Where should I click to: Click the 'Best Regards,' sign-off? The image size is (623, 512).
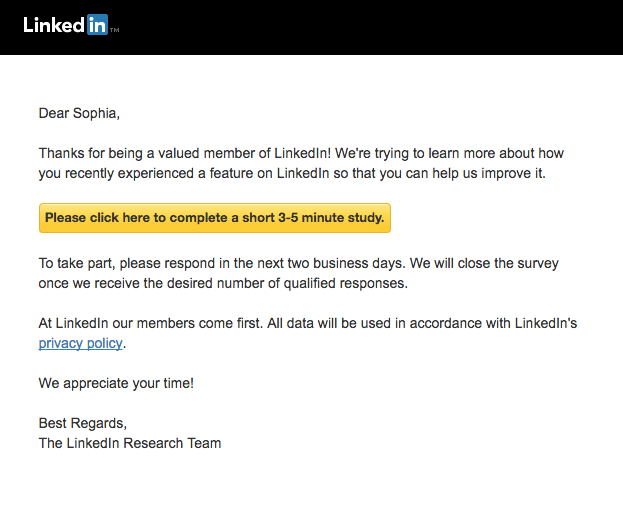[83, 423]
